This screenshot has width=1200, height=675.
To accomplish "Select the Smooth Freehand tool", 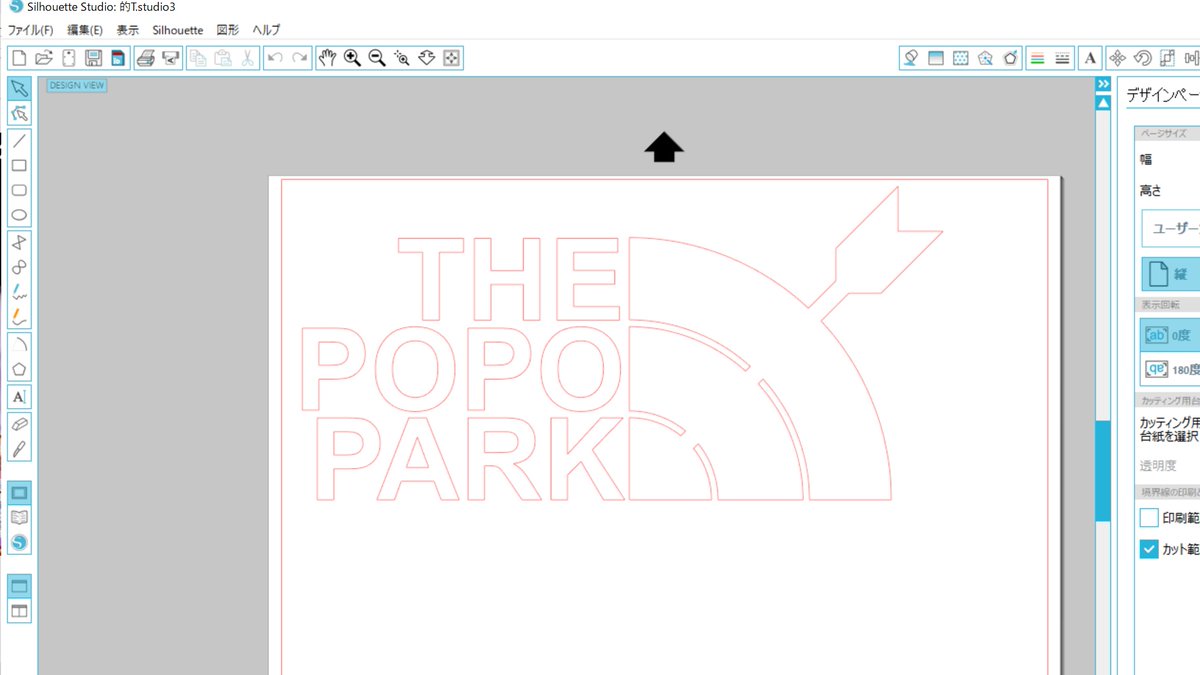I will pos(19,318).
